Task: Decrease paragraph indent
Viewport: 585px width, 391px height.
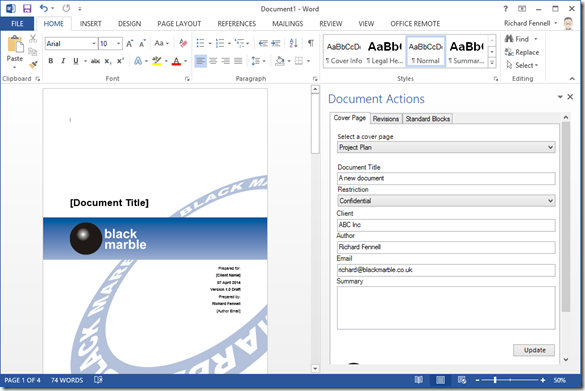Action: coord(263,43)
